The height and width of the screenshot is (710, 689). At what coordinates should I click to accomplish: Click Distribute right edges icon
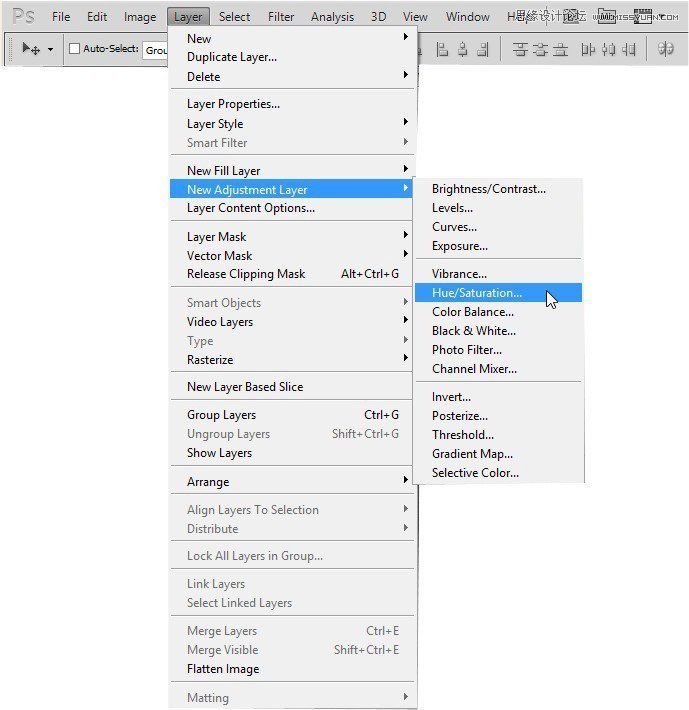[629, 49]
